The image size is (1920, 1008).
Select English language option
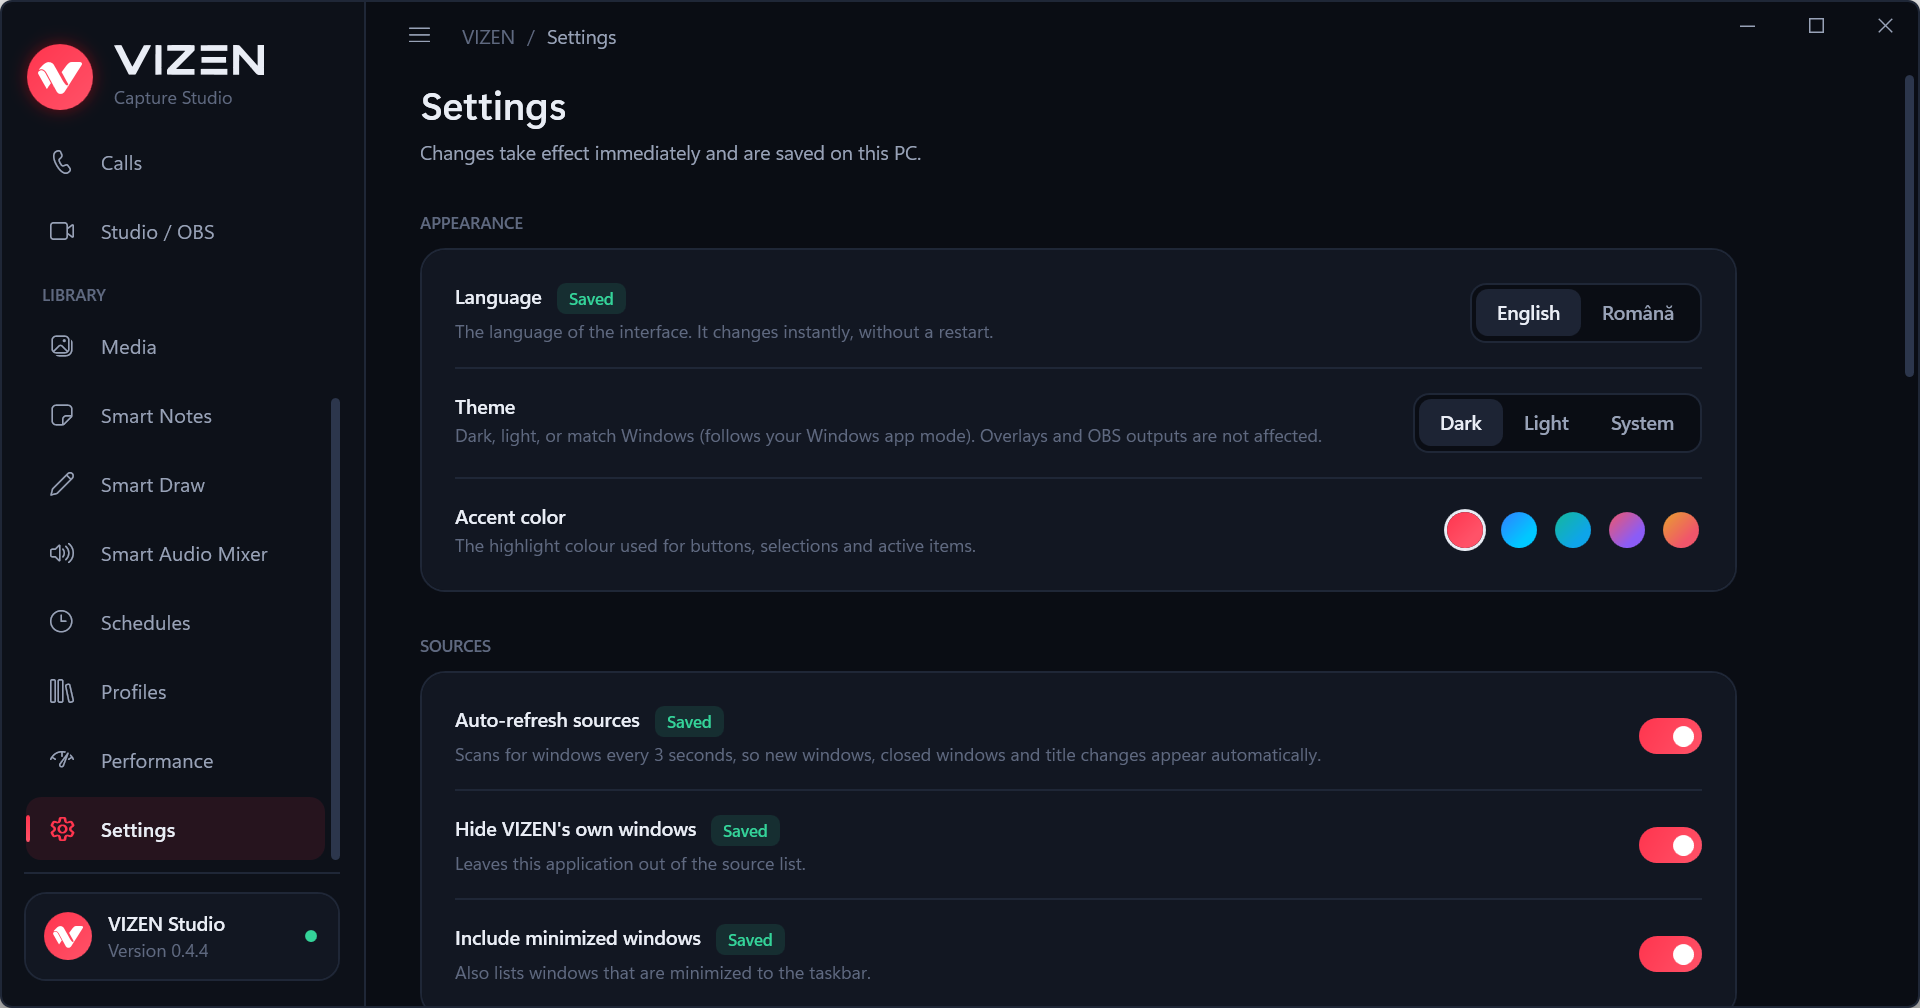point(1528,313)
